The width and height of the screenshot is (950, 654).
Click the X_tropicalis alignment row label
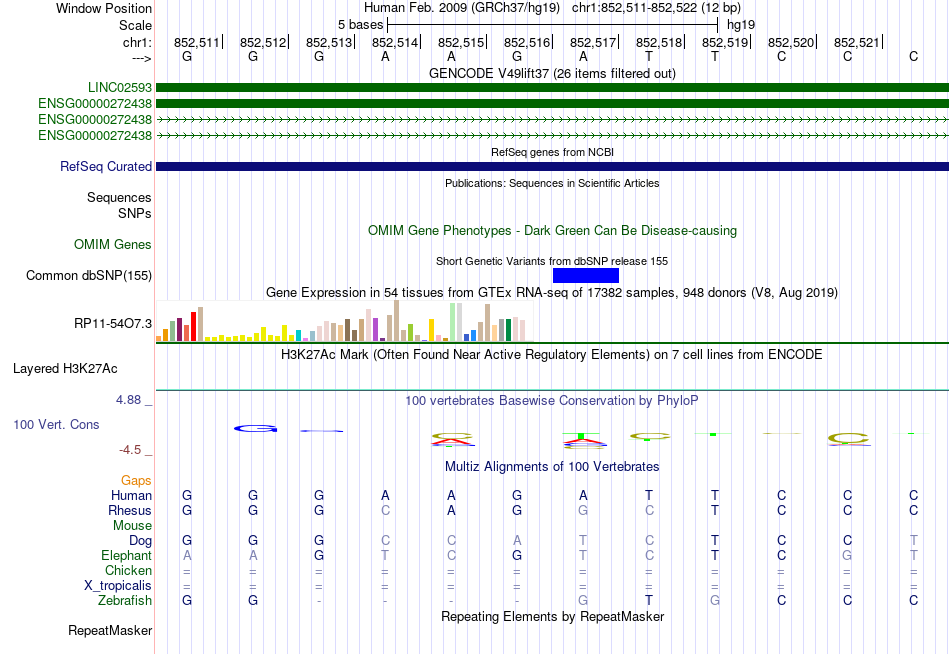tap(118, 586)
